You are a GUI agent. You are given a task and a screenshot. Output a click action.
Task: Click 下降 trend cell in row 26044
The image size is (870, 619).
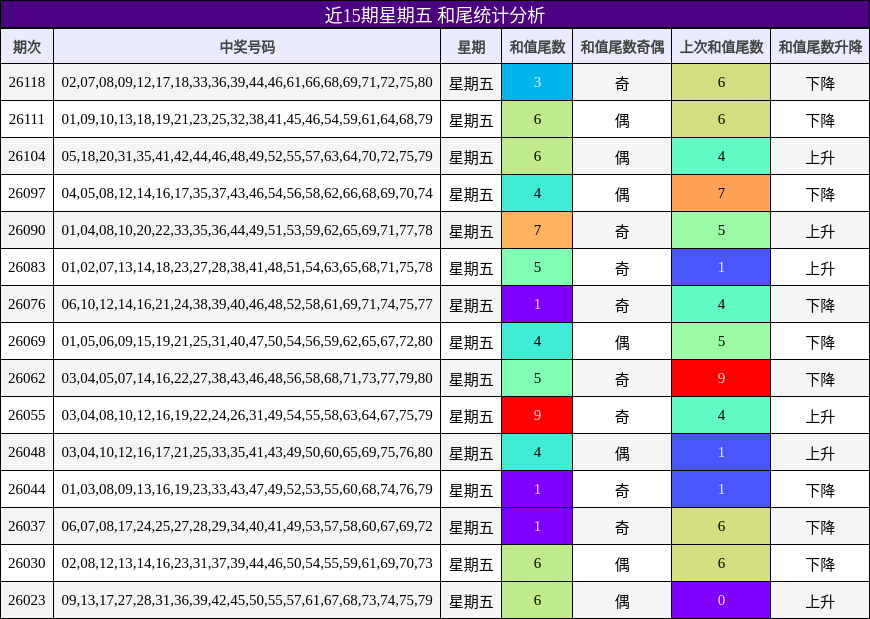(820, 489)
